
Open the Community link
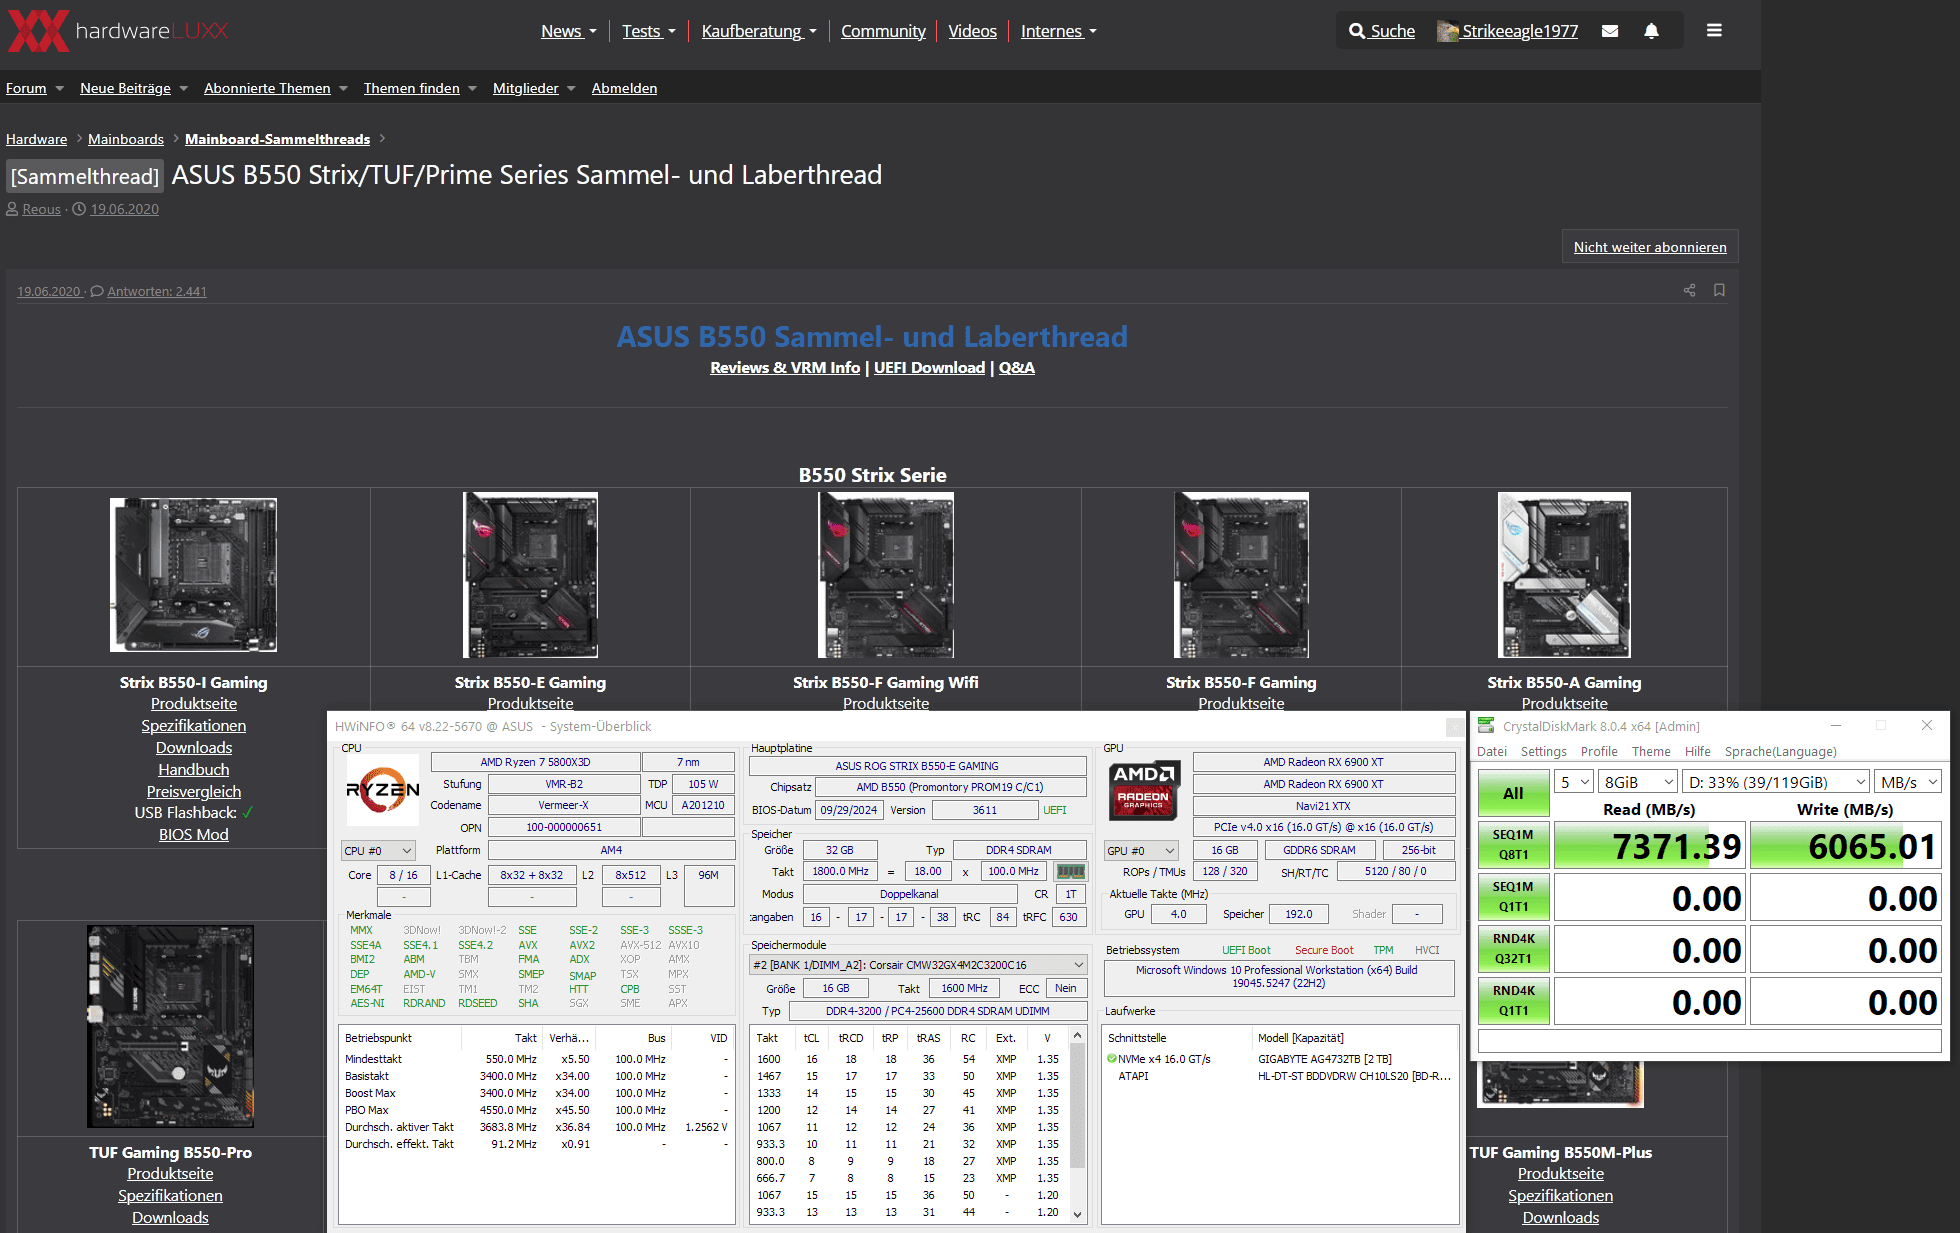pos(883,31)
